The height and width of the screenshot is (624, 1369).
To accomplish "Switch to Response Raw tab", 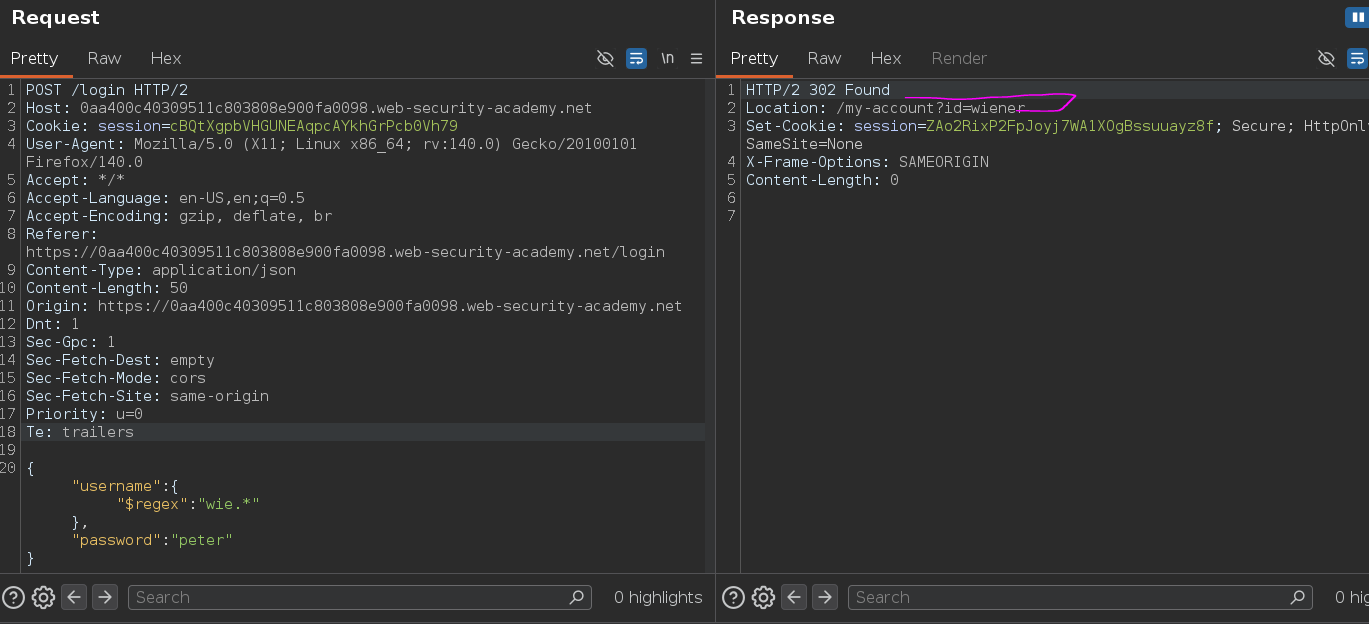I will 825,58.
